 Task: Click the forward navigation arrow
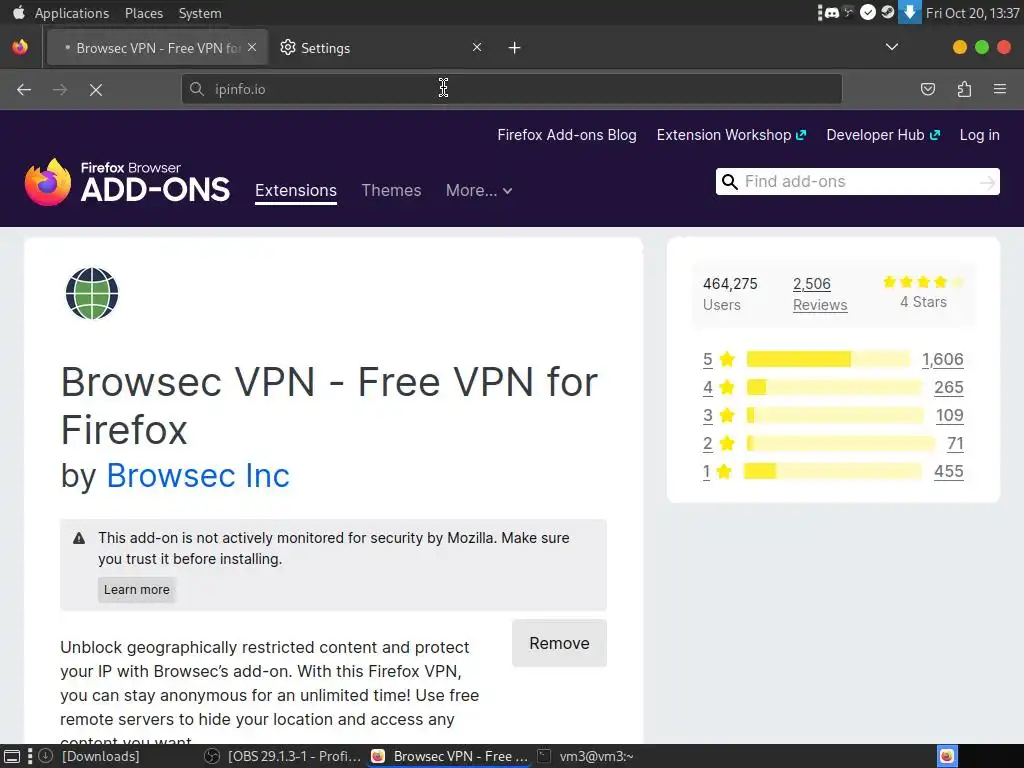pyautogui.click(x=59, y=89)
